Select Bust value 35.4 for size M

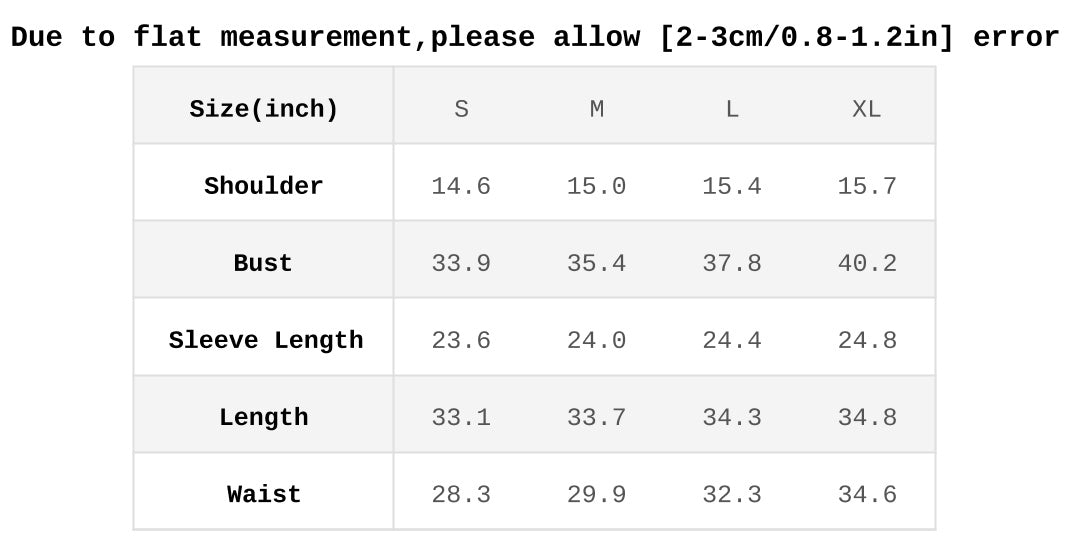(597, 263)
